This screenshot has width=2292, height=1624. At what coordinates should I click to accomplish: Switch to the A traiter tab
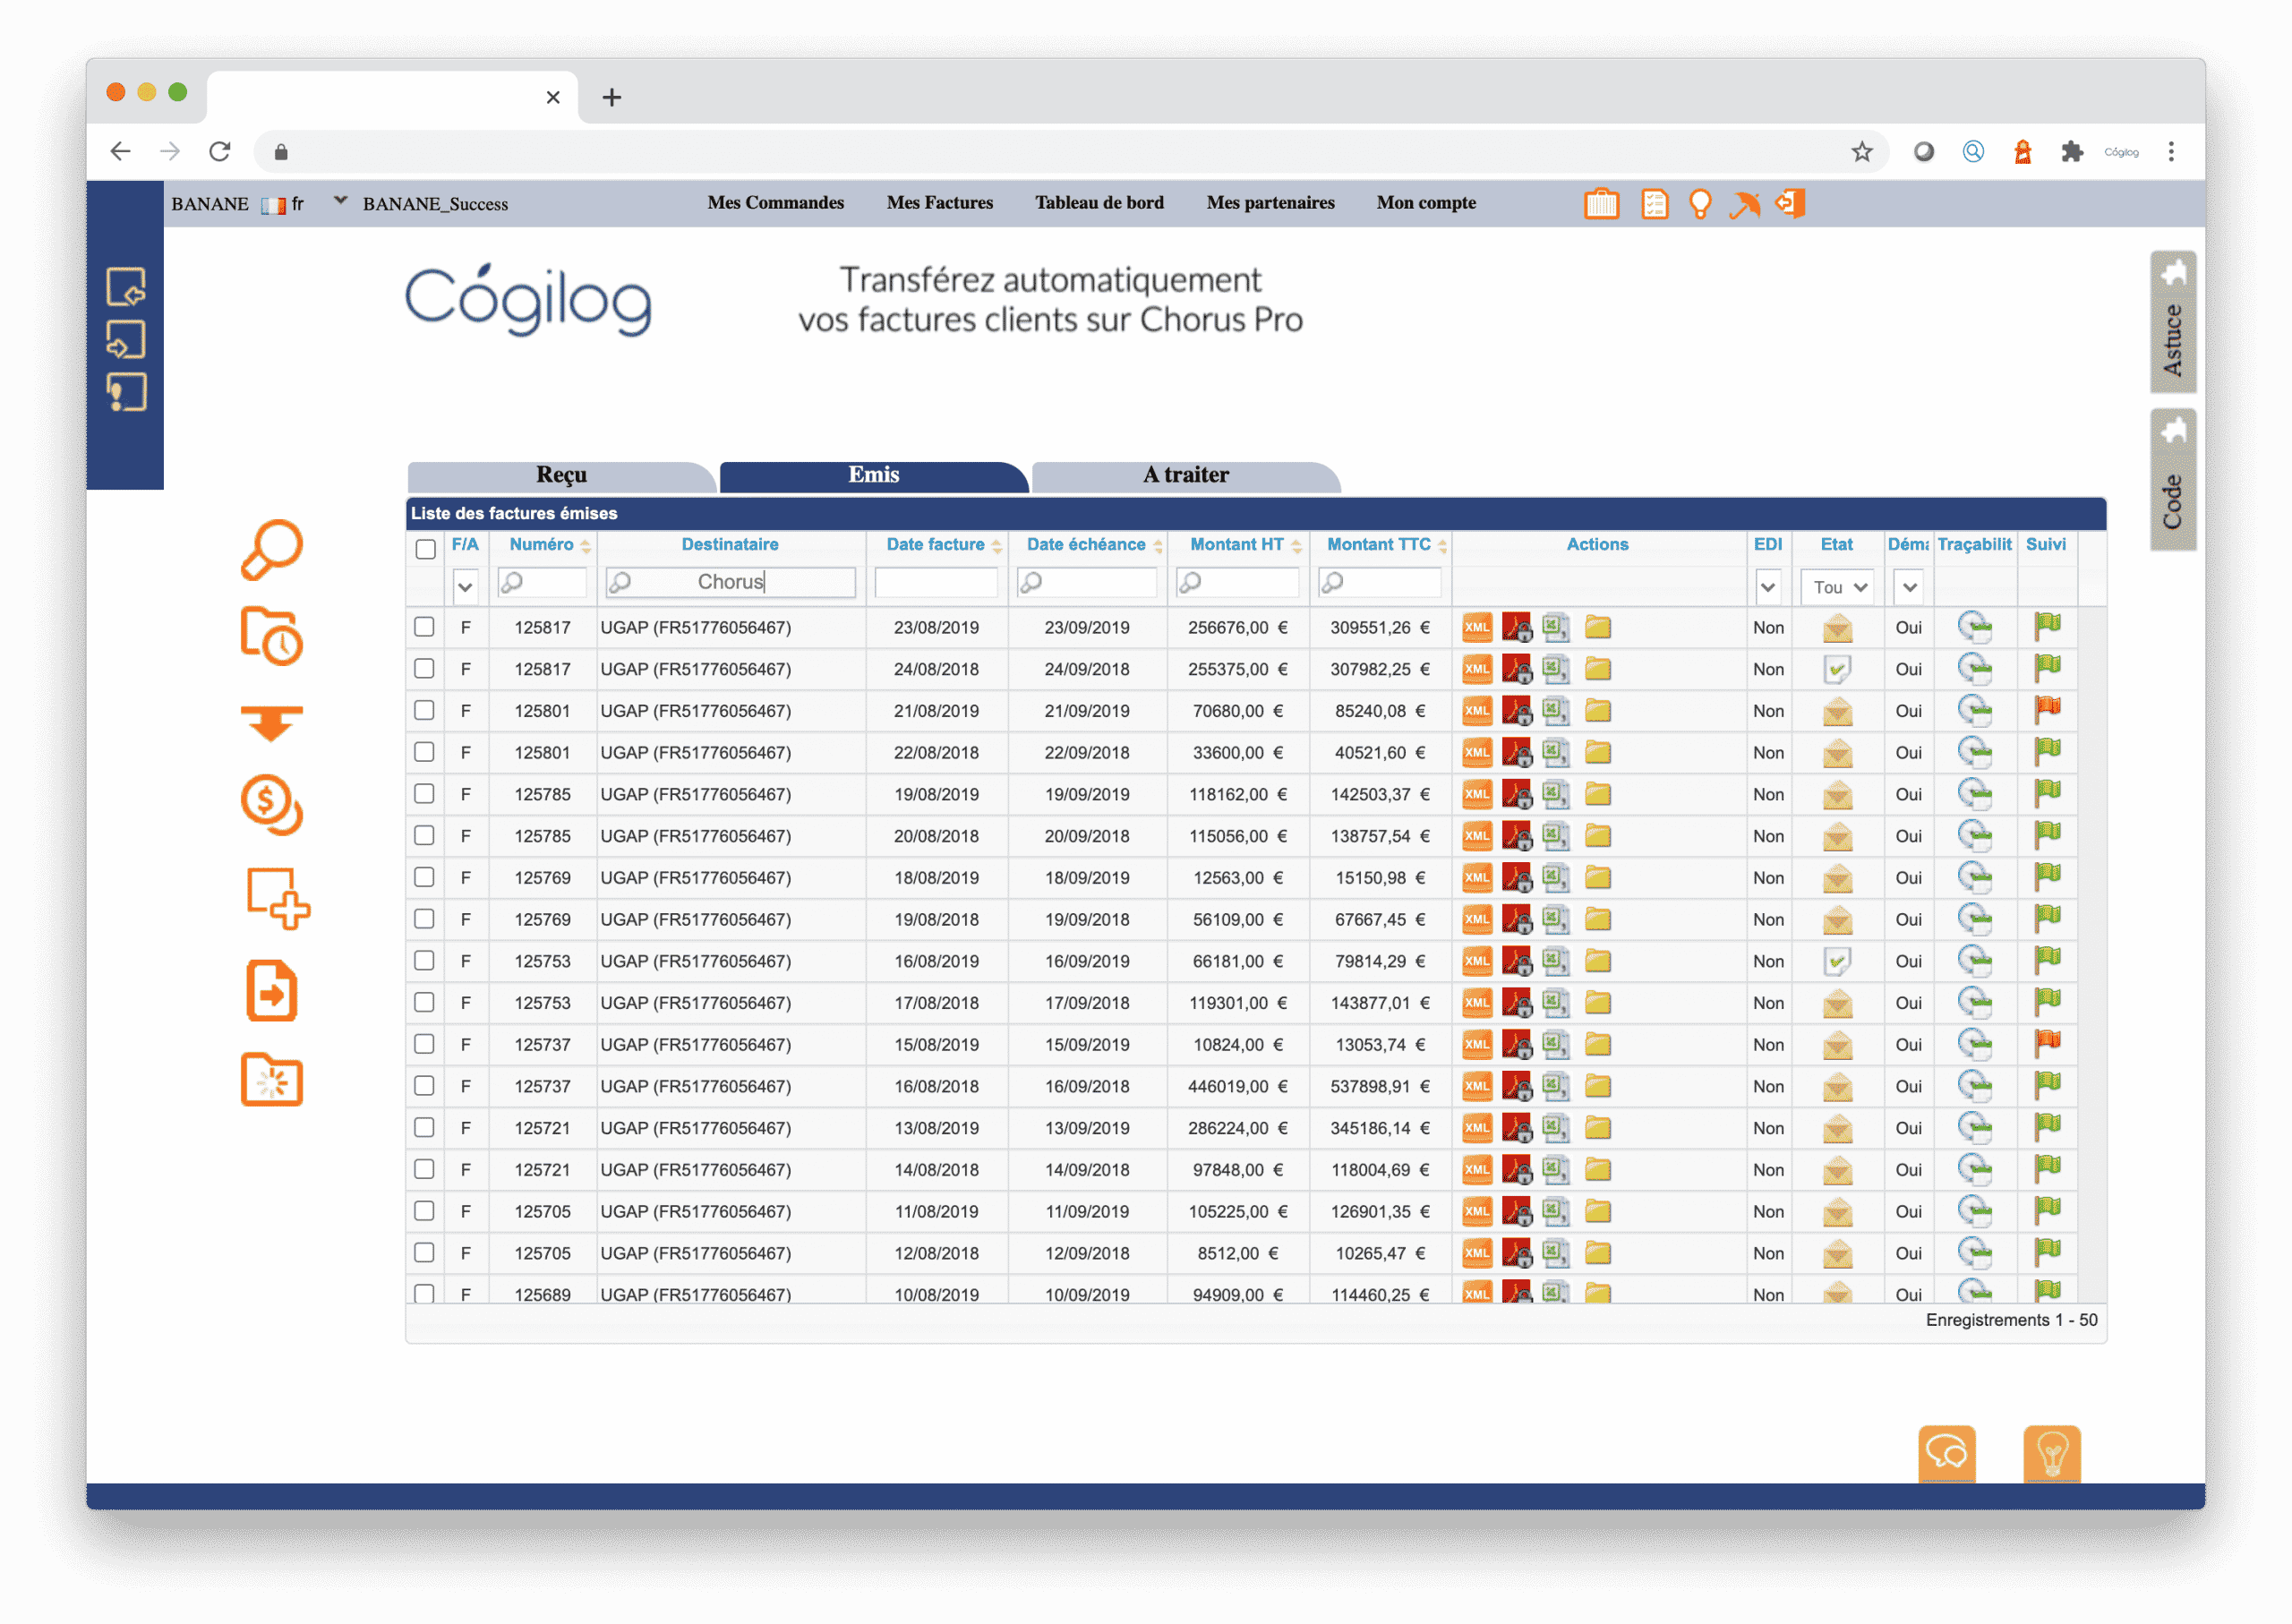coord(1186,475)
